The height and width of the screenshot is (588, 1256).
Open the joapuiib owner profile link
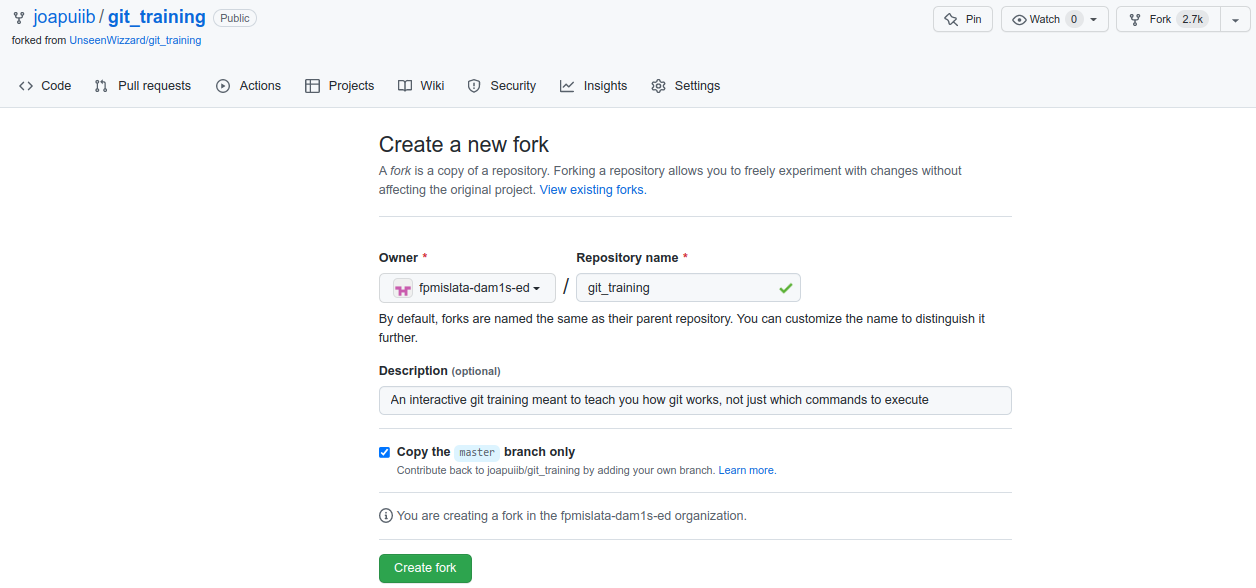click(64, 17)
